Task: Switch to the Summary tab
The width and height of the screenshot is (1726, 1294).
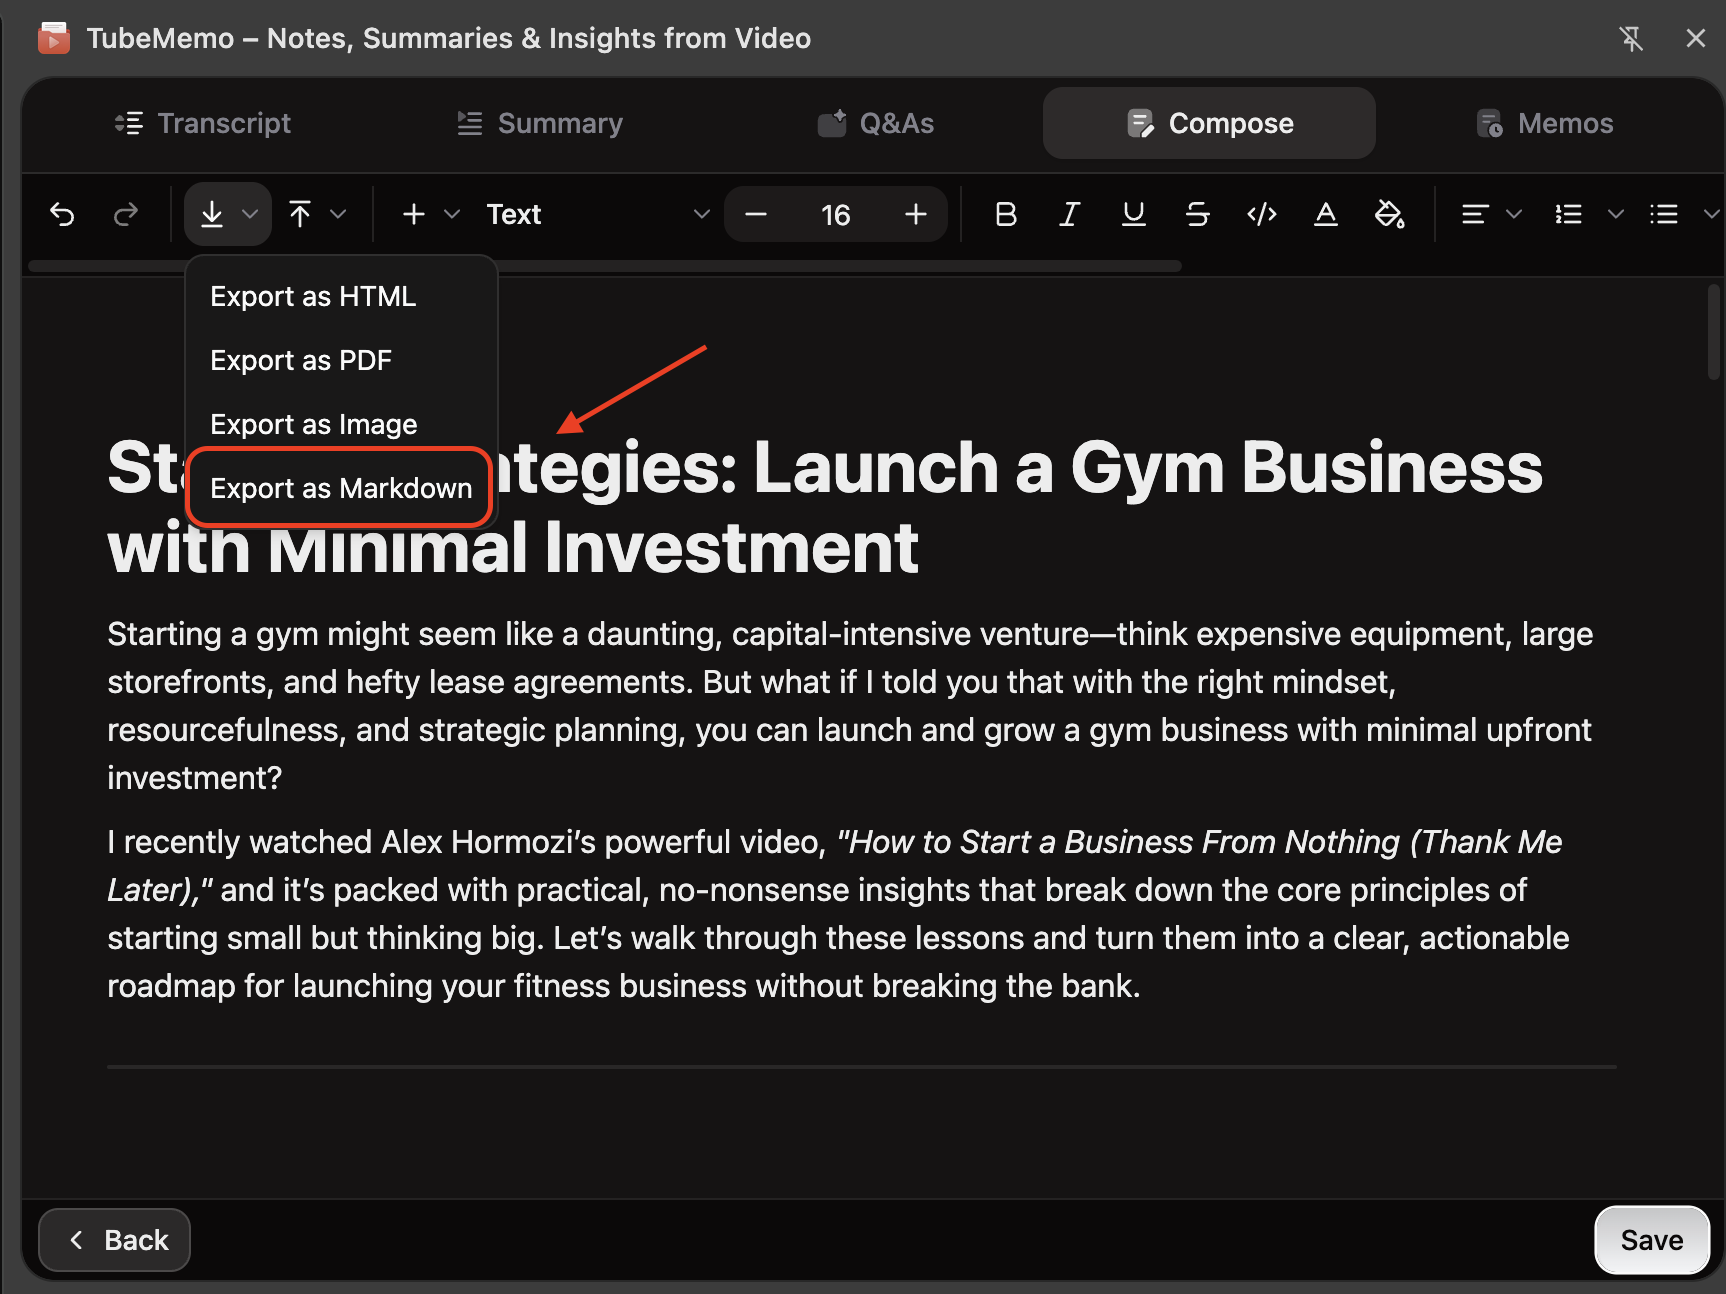Action: click(x=540, y=123)
